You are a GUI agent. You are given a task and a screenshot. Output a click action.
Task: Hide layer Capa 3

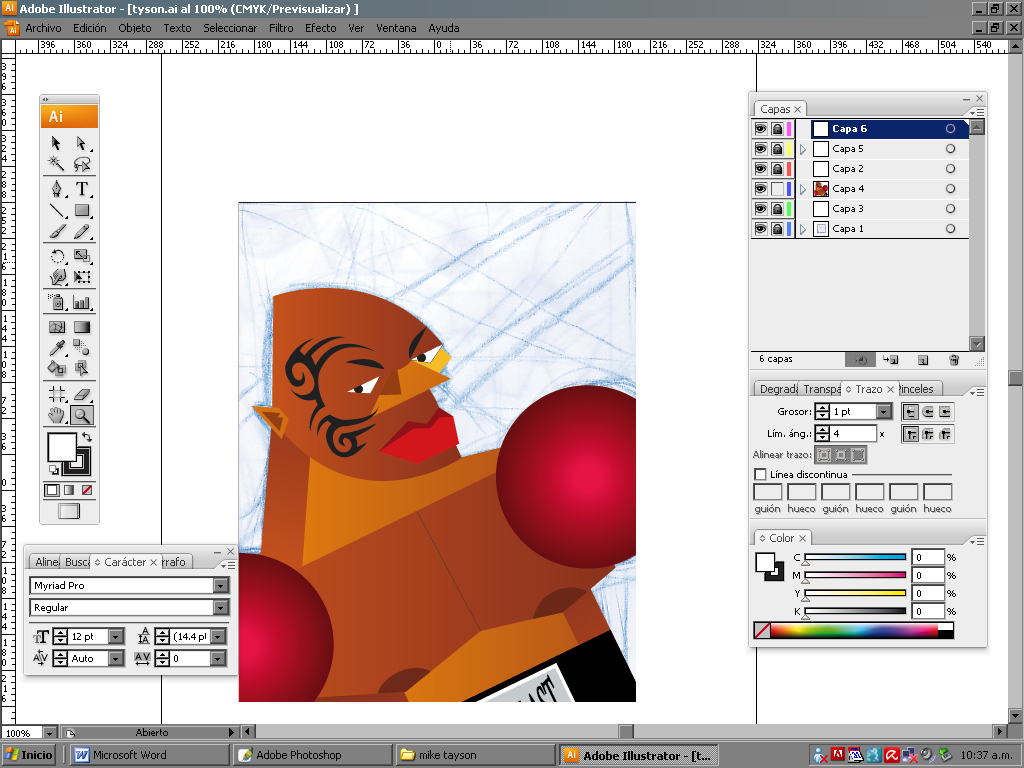[x=760, y=209]
